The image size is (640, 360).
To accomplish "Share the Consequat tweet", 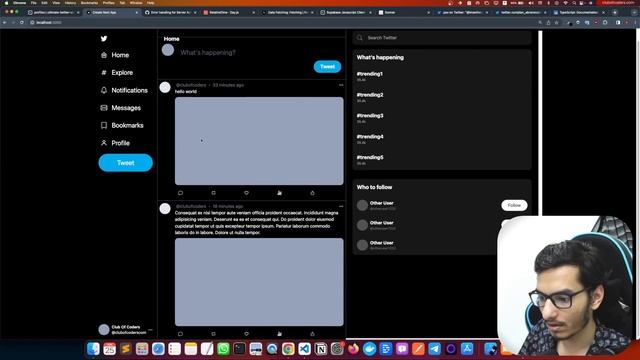I will tap(312, 333).
